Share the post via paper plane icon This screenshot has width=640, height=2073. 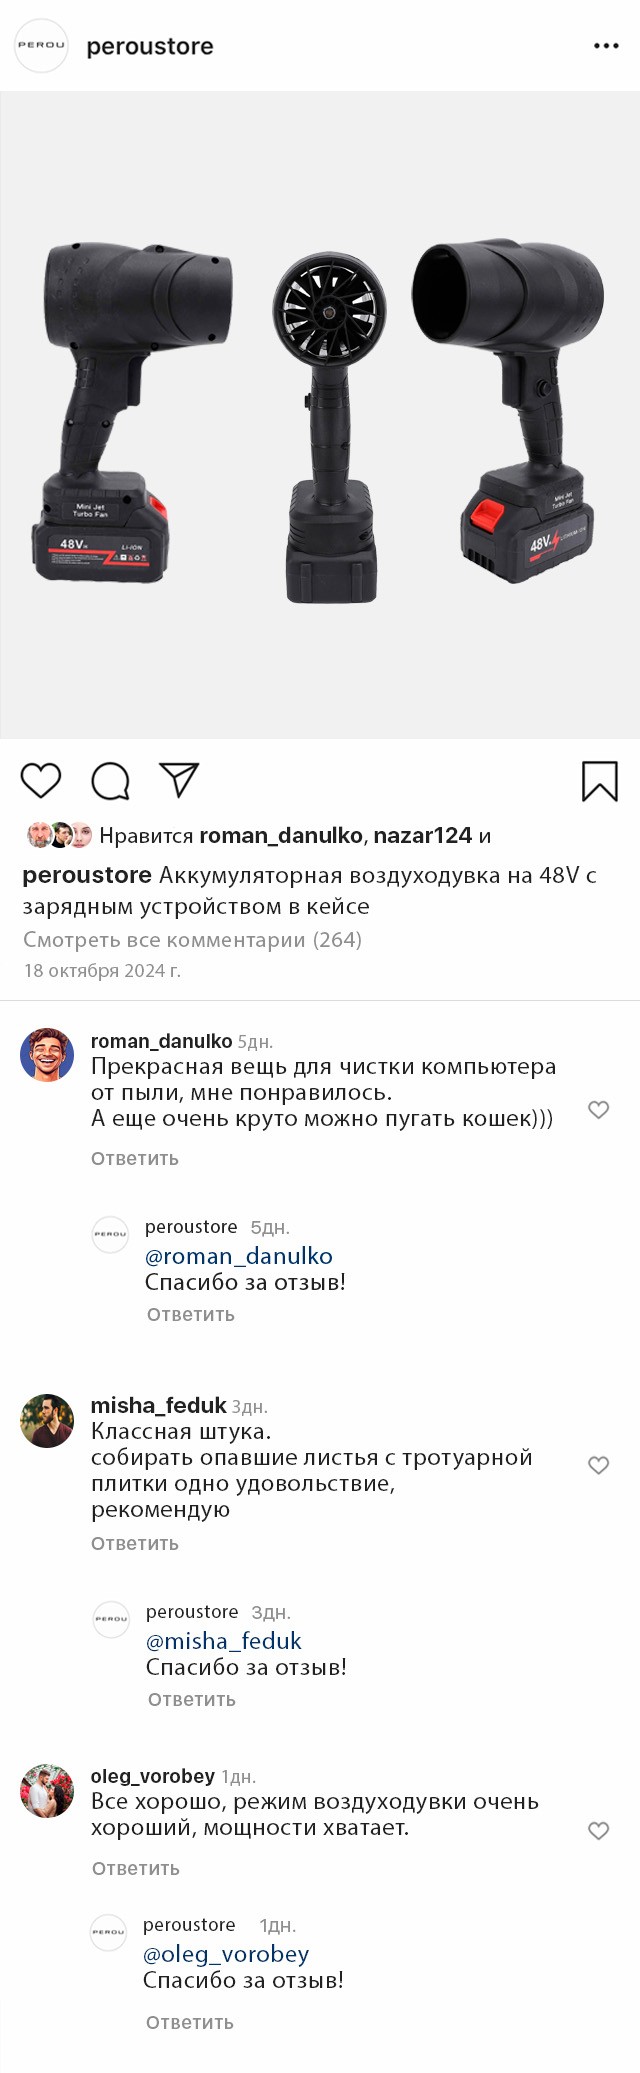tap(179, 780)
